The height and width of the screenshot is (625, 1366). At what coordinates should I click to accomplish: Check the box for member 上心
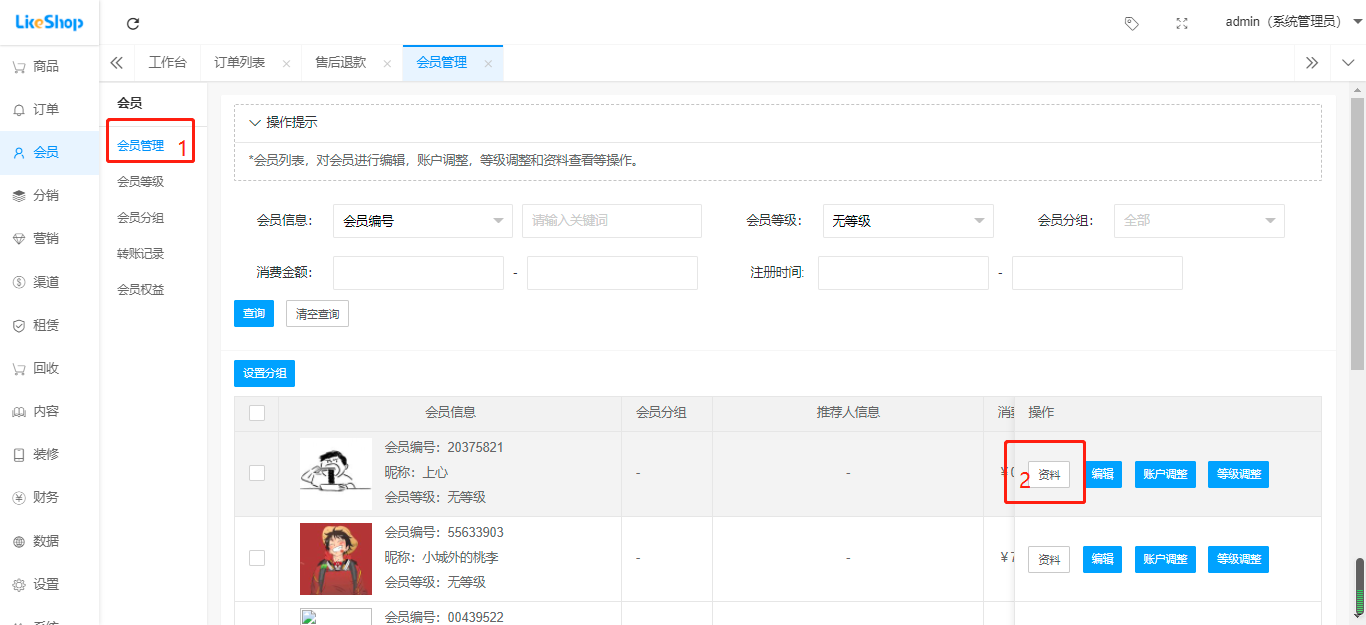tap(257, 473)
